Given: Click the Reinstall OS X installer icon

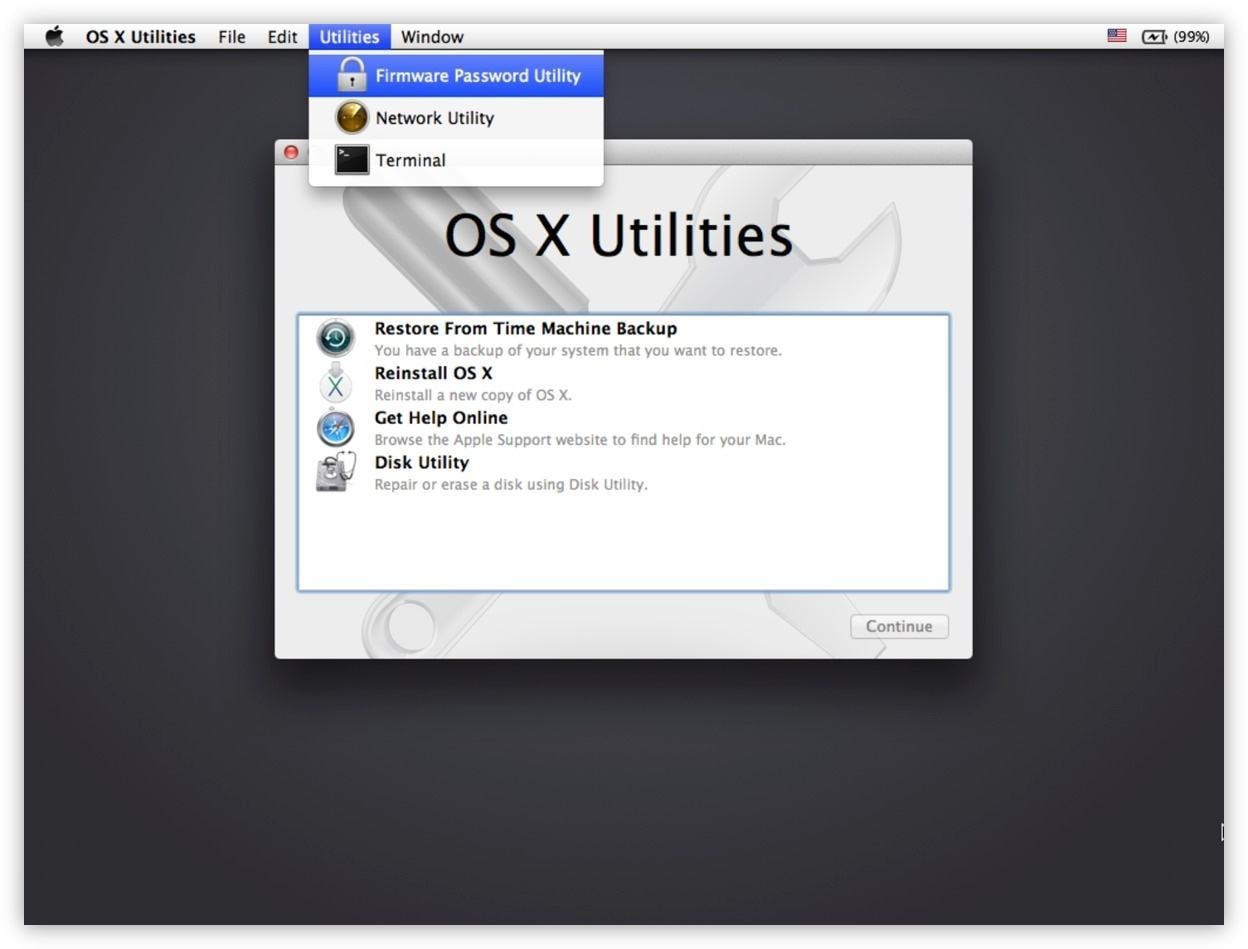Looking at the screenshot, I should point(336,383).
